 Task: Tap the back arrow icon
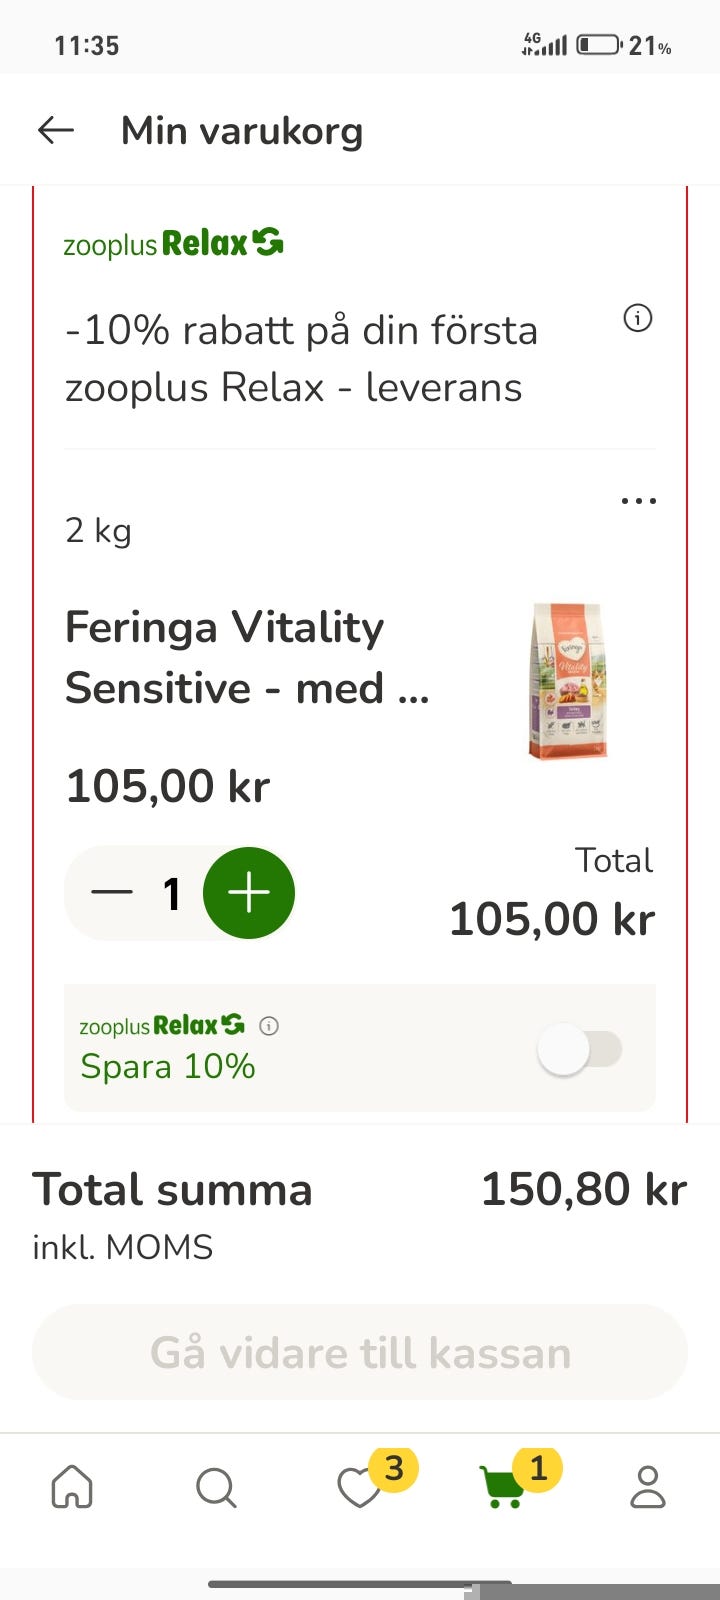click(x=56, y=130)
